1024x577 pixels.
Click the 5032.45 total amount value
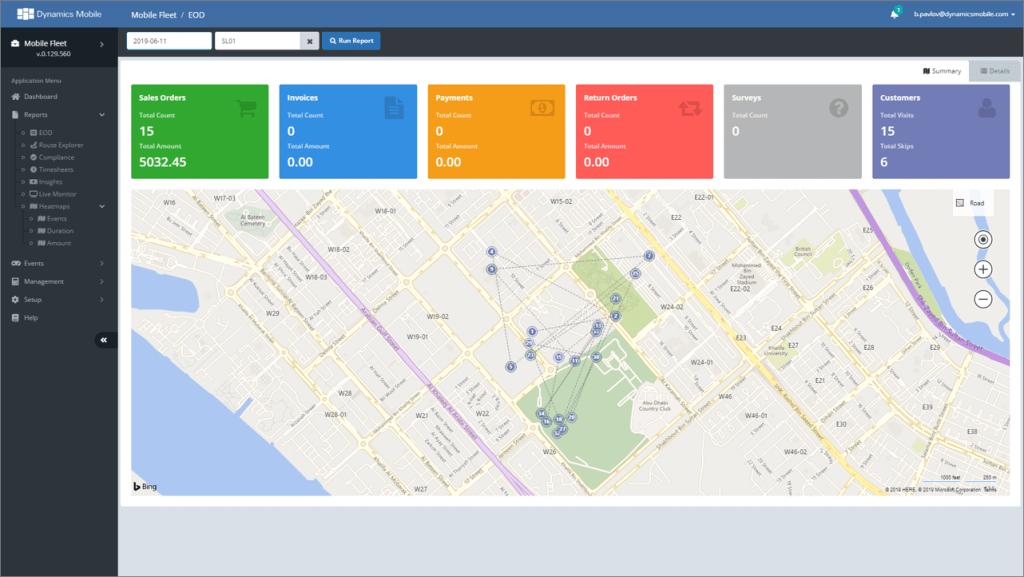[163, 162]
